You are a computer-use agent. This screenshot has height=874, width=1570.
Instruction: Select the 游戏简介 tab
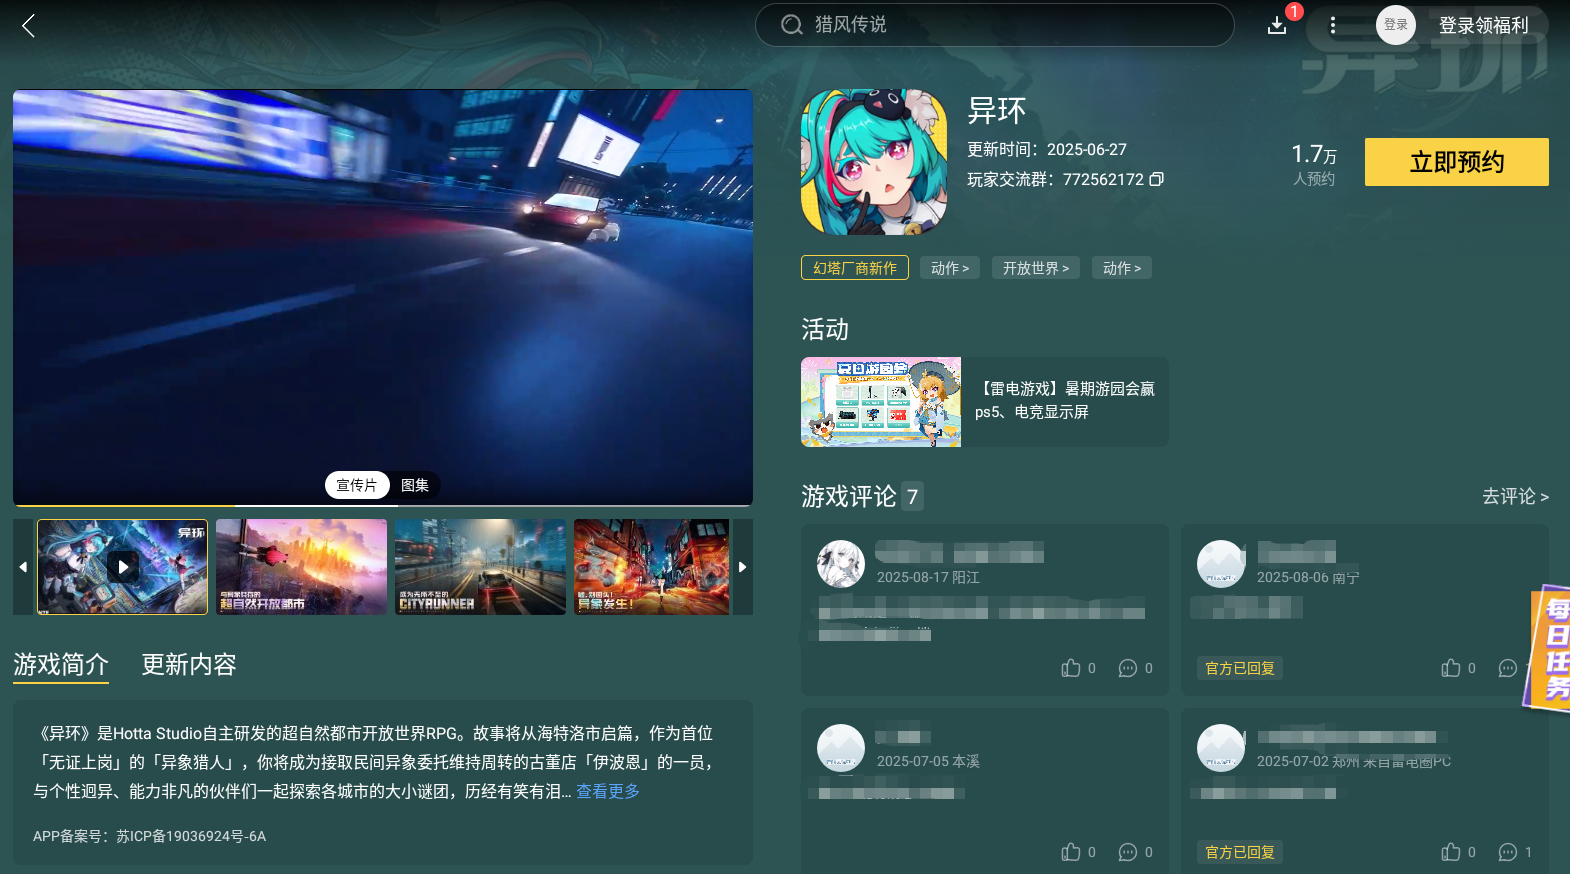pos(61,665)
